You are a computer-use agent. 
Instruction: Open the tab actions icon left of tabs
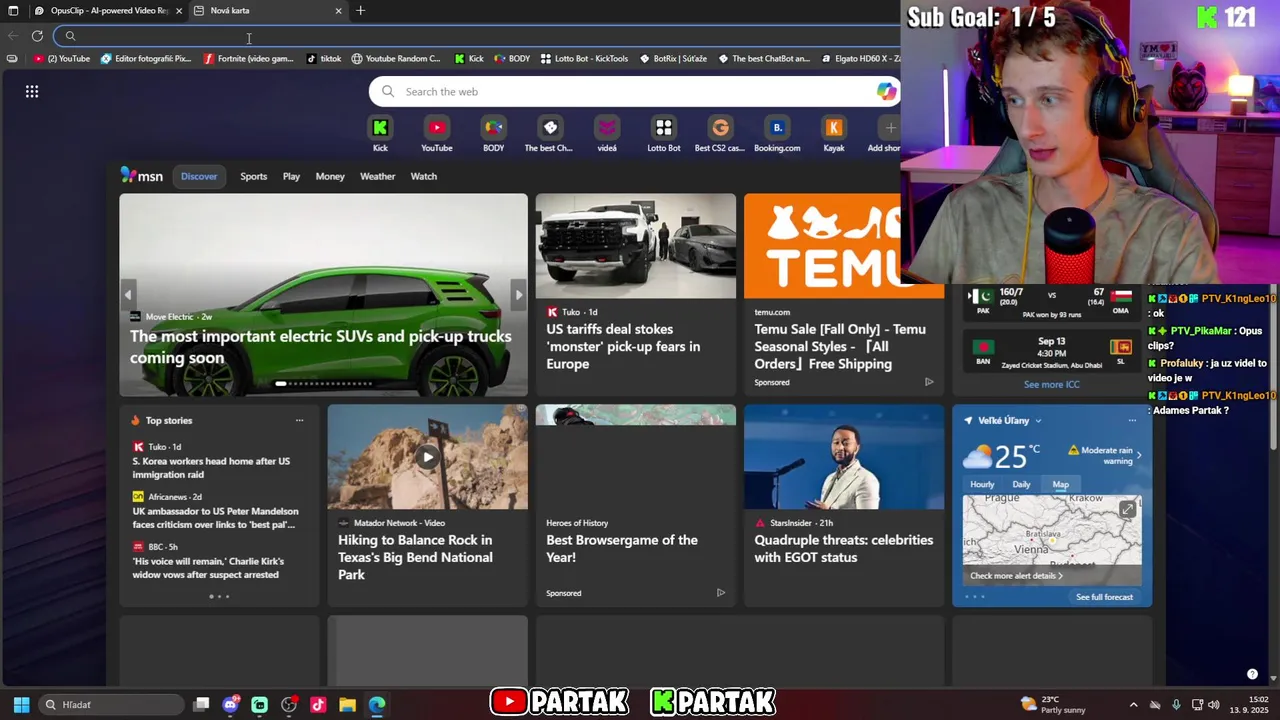click(x=13, y=11)
